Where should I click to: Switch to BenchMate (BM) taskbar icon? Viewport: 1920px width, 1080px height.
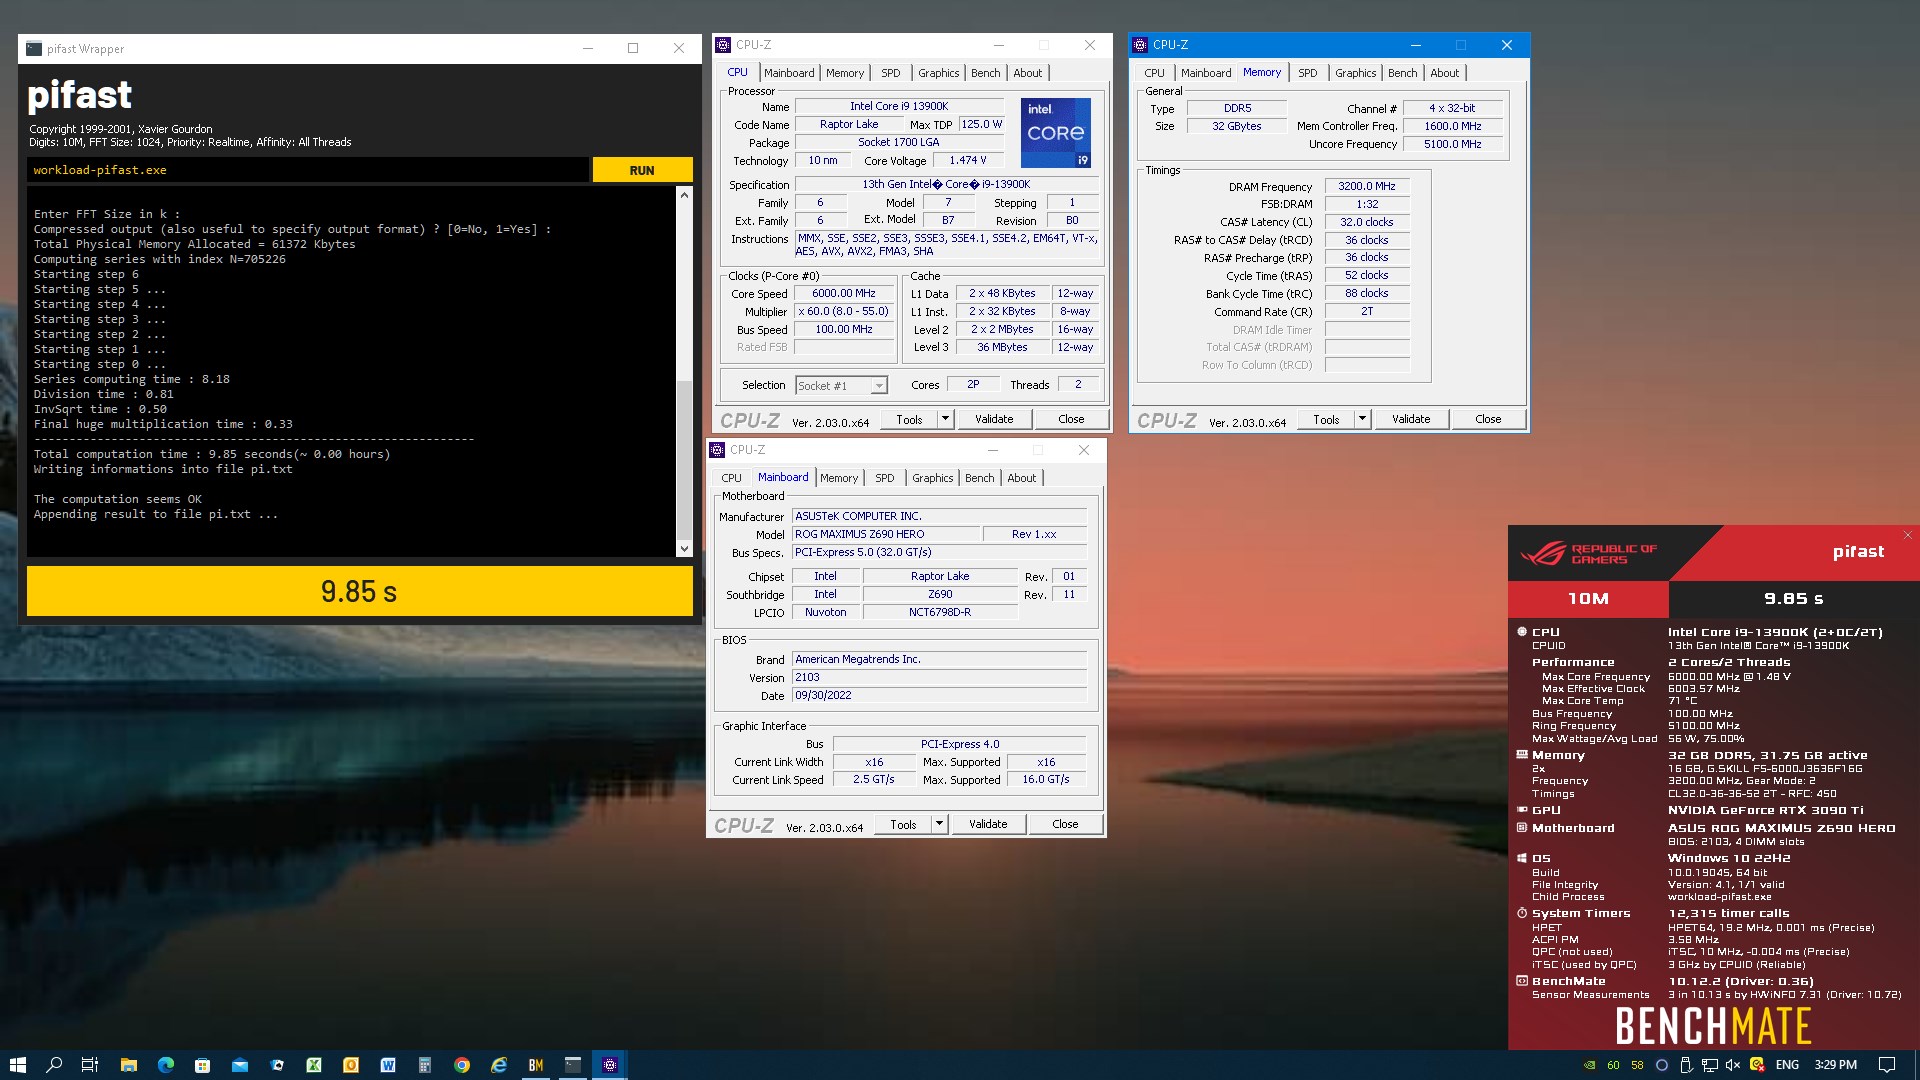536,1065
